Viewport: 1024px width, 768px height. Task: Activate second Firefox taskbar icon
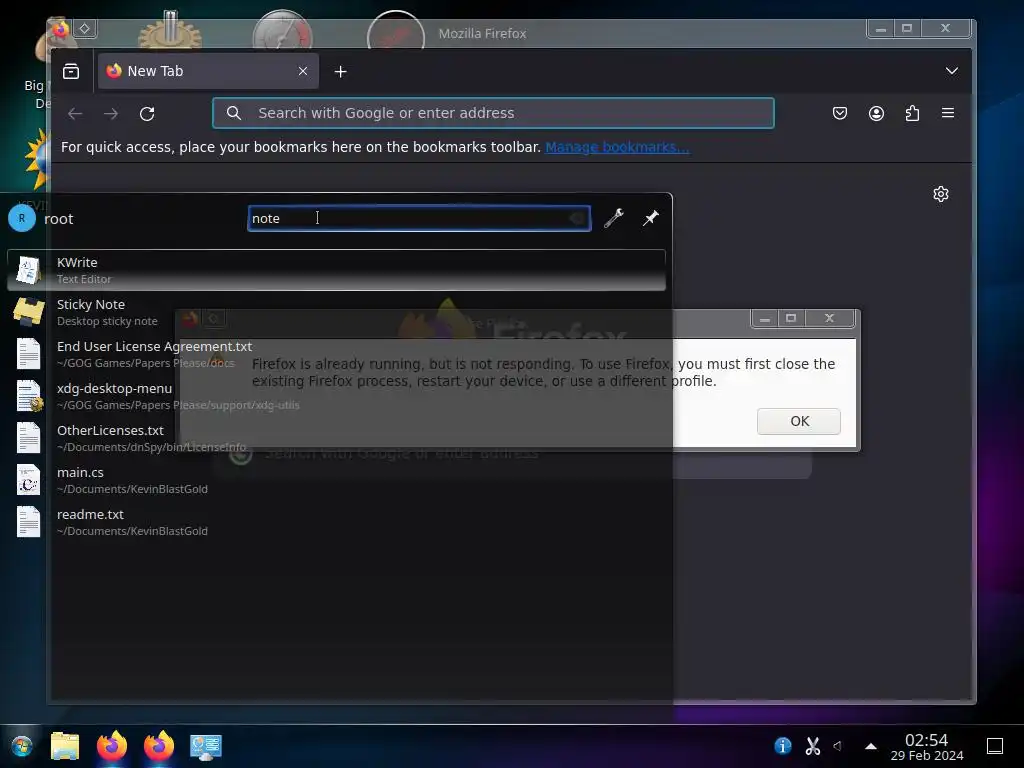point(159,746)
